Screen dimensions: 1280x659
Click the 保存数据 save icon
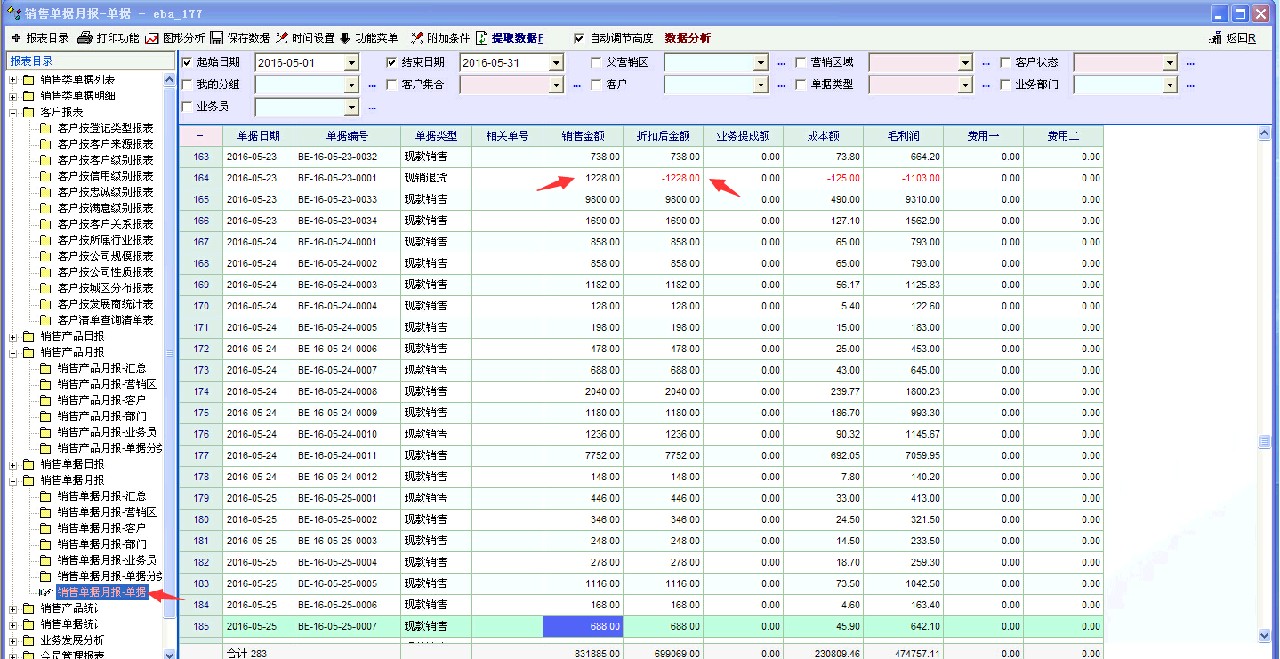pos(217,38)
